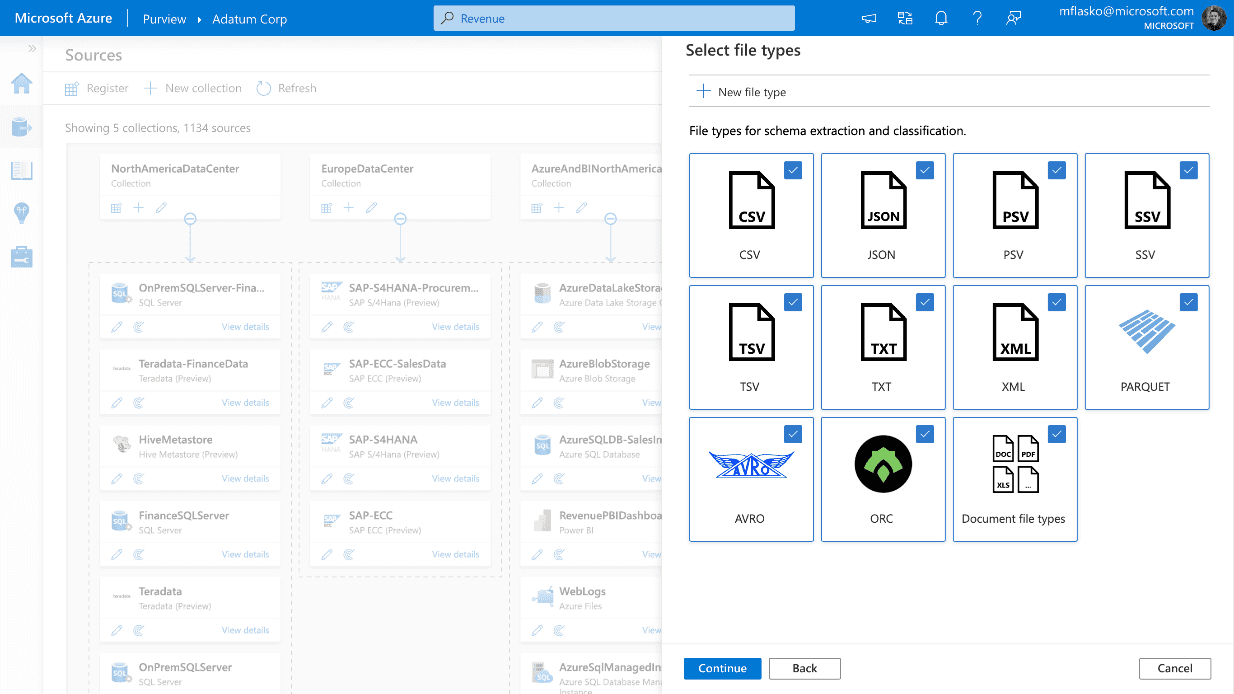Open View details for FinanceSQLServer
The width and height of the screenshot is (1234, 694).
point(245,554)
